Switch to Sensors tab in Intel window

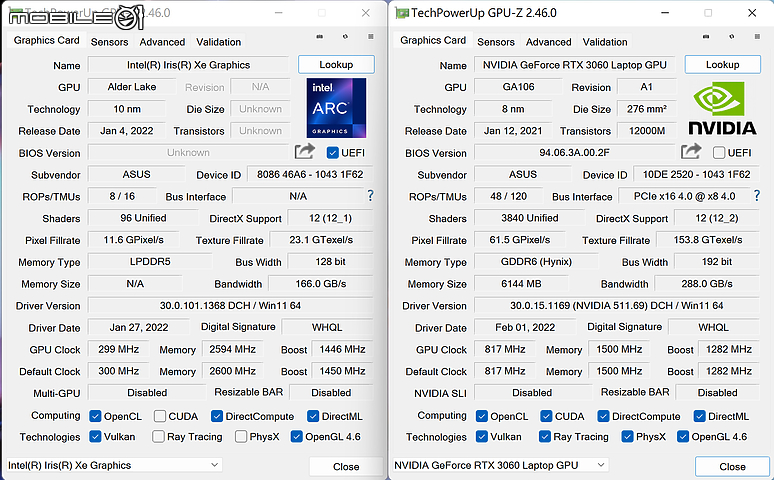[110, 42]
